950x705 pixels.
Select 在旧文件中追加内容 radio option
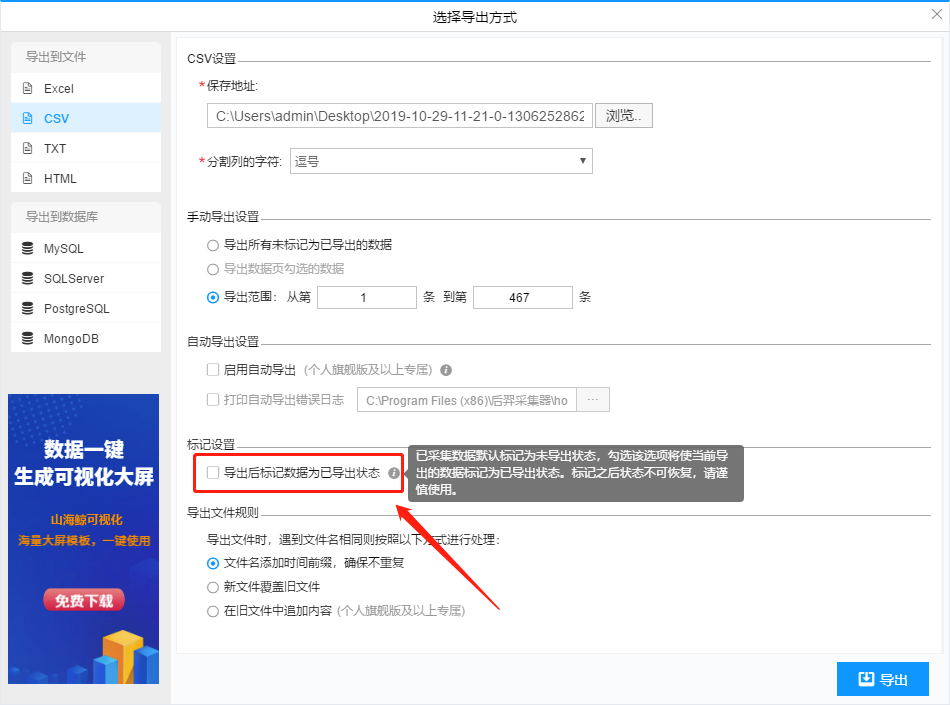[213, 611]
